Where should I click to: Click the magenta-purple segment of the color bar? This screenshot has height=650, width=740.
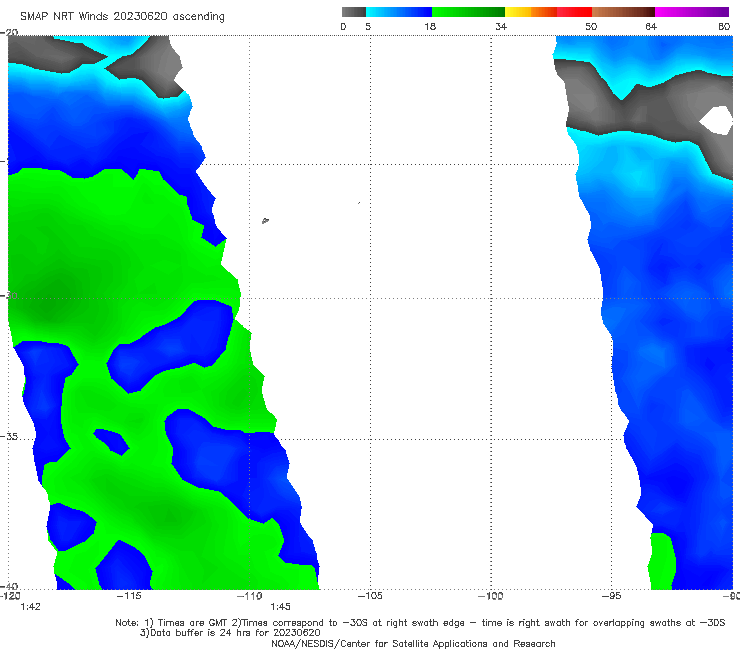692,12
